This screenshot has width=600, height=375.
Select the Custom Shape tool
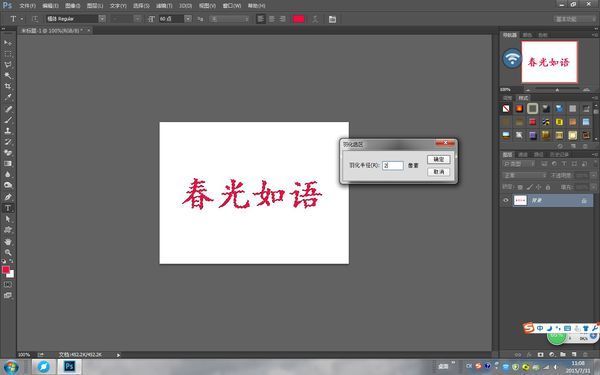(x=8, y=230)
